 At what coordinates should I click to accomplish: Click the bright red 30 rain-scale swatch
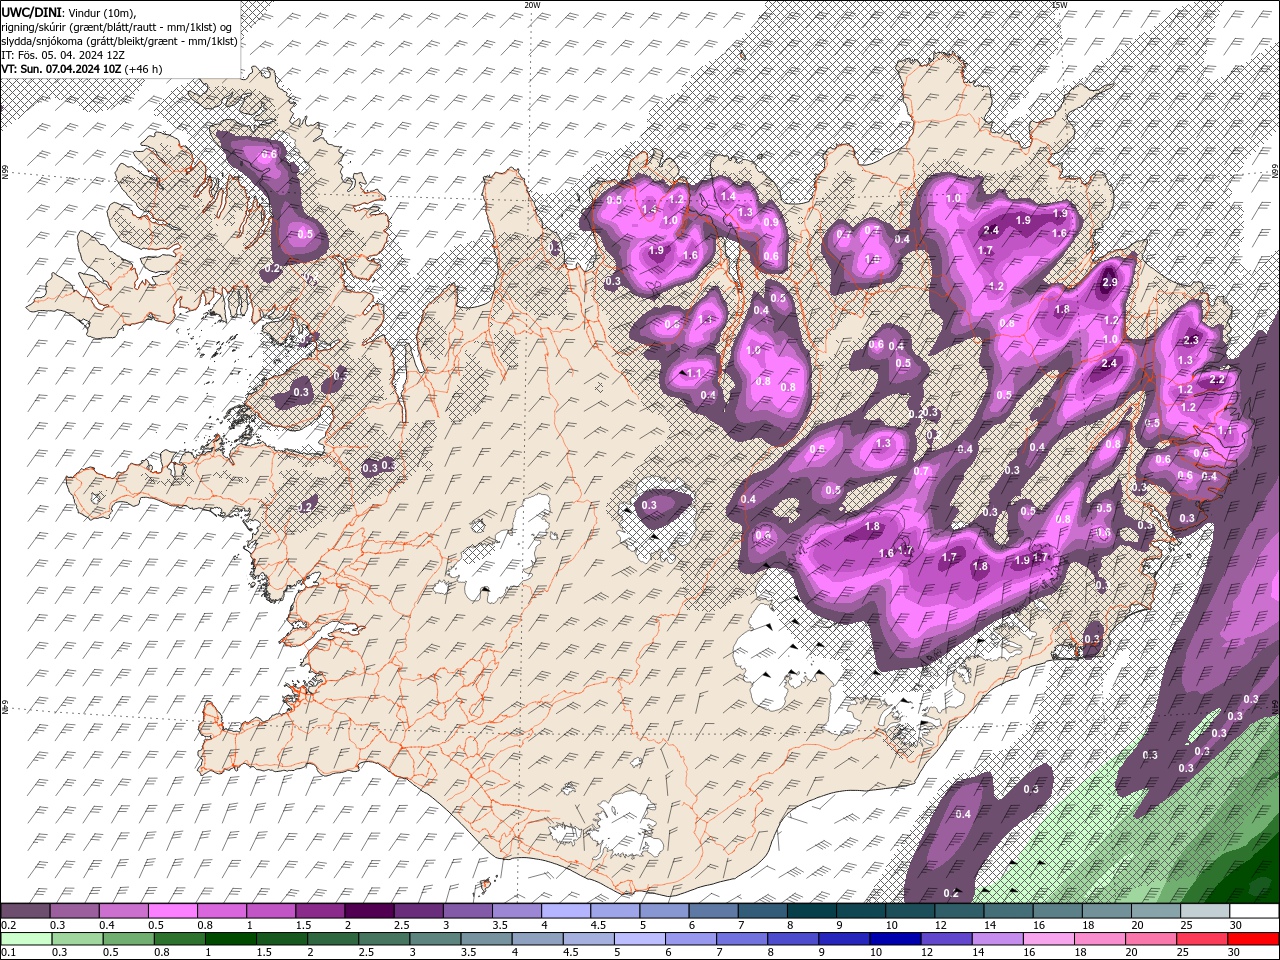tap(1253, 938)
